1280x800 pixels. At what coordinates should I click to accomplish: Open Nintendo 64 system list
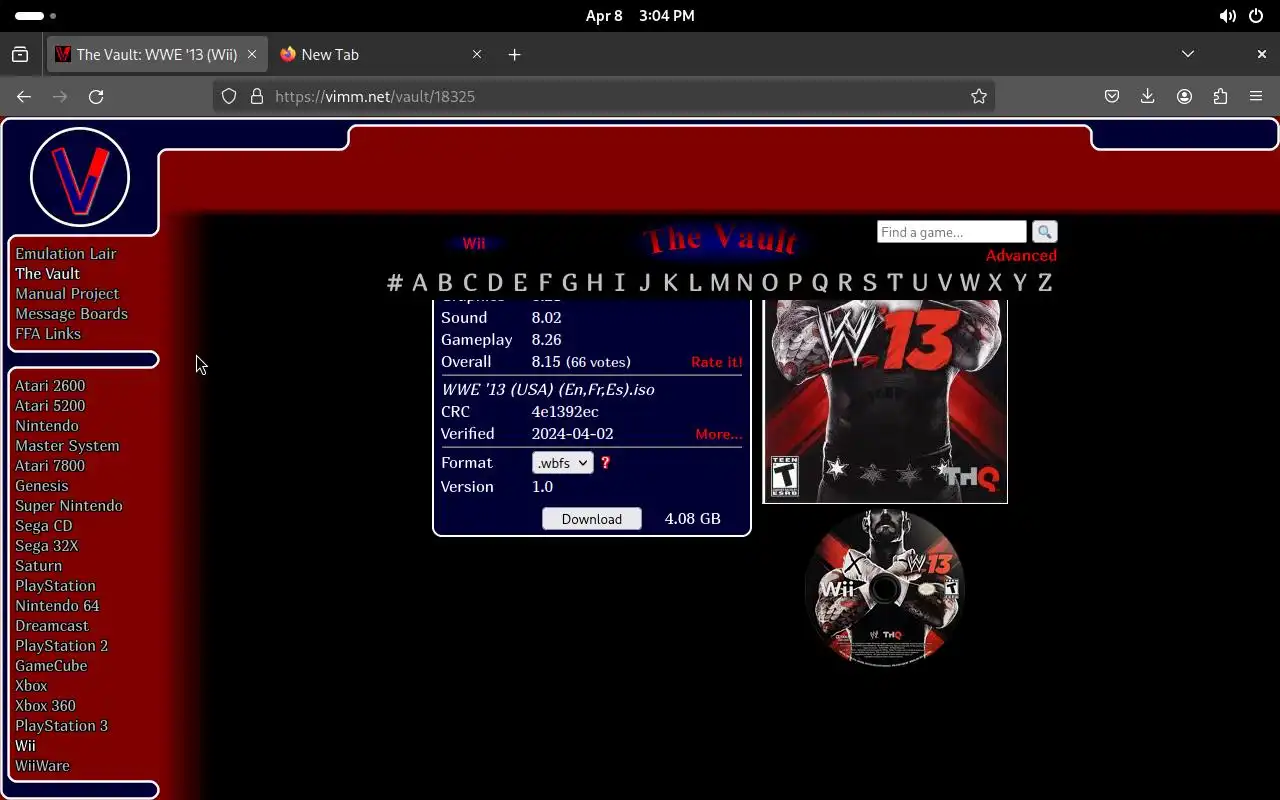(x=57, y=606)
